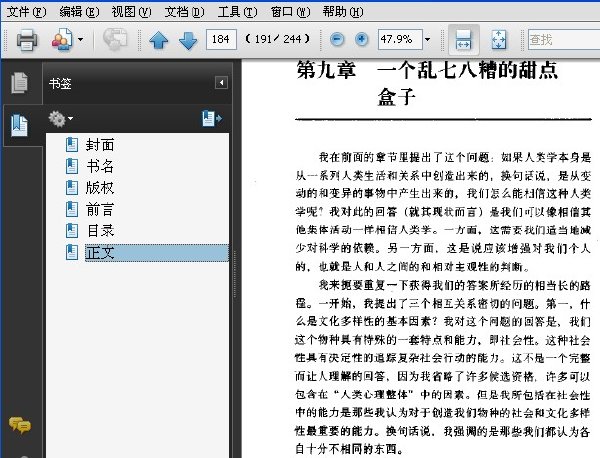
Task: Toggle the fit width scrolling mode icon
Action: (463, 39)
